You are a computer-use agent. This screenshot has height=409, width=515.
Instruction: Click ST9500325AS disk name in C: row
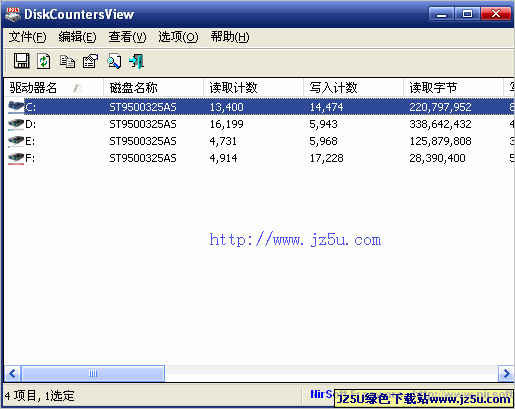143,107
